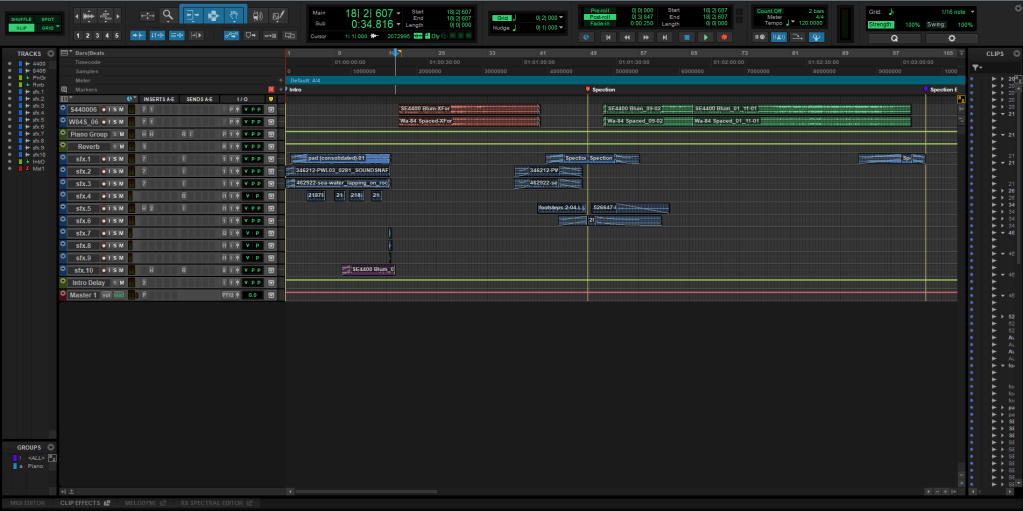Select the Grabber hand tool
This screenshot has width=1023, height=511.
[234, 15]
